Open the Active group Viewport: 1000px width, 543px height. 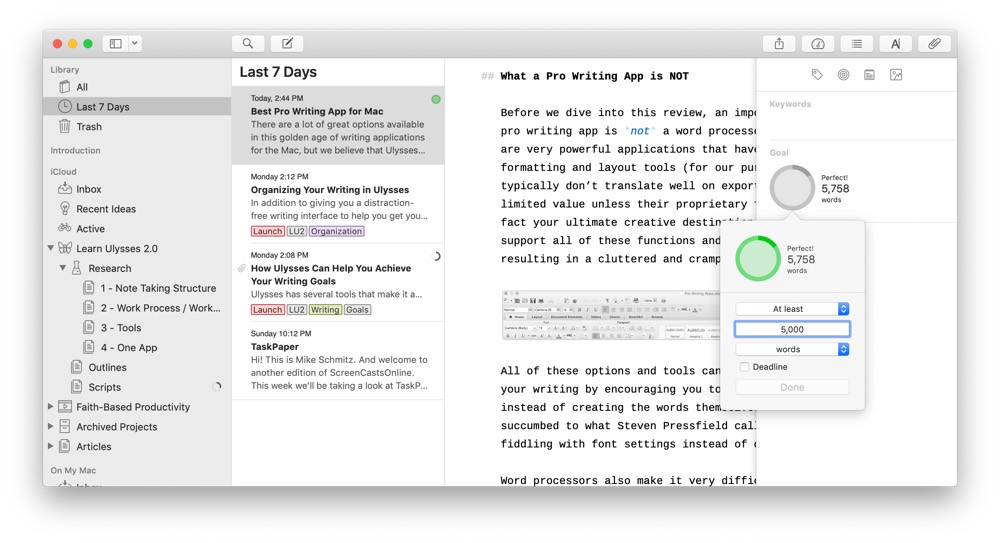point(136,228)
